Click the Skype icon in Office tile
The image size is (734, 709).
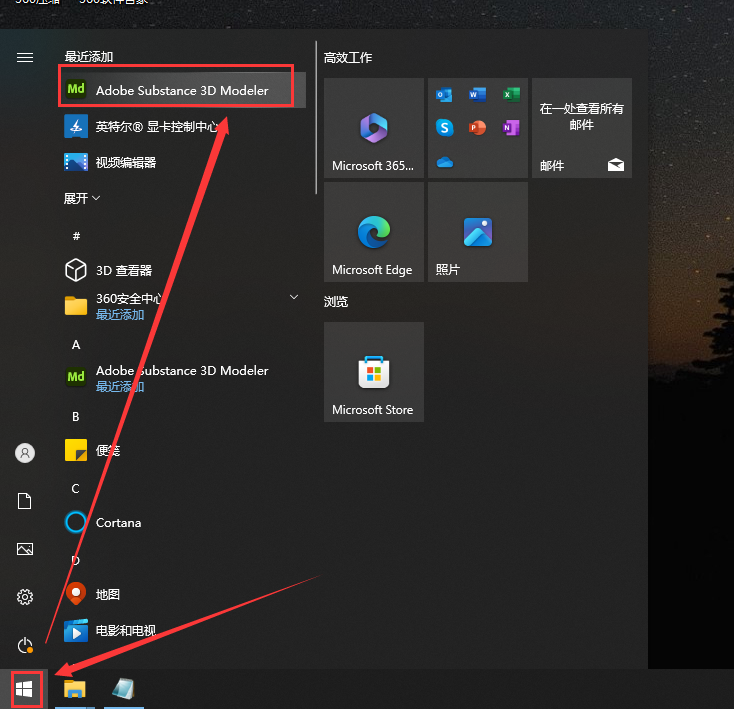tap(444, 127)
